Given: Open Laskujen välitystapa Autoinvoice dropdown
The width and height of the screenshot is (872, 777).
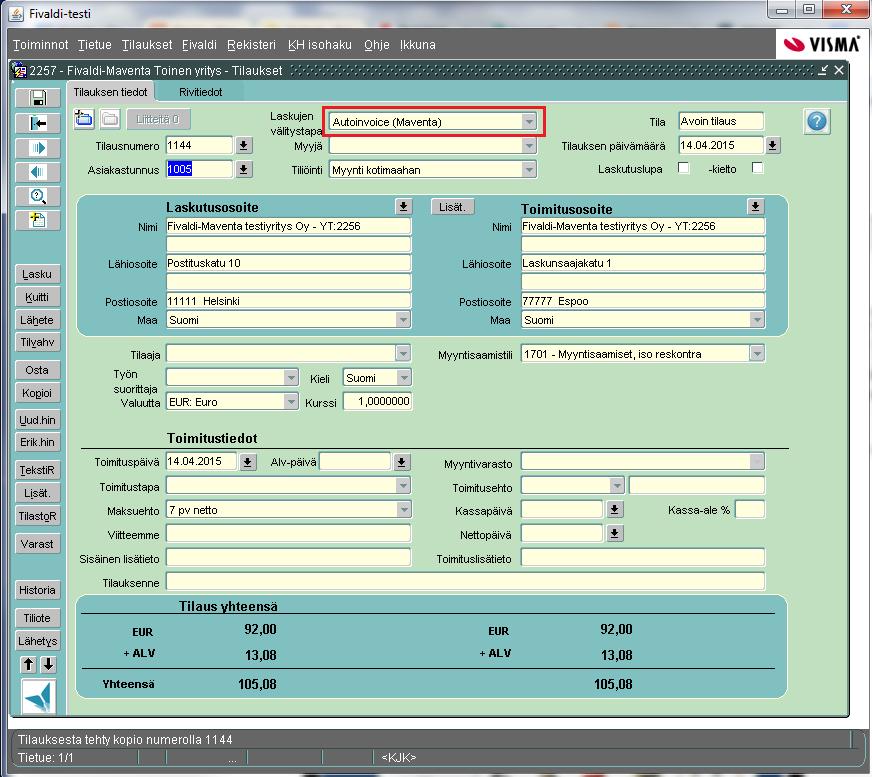Looking at the screenshot, I should pyautogui.click(x=529, y=121).
